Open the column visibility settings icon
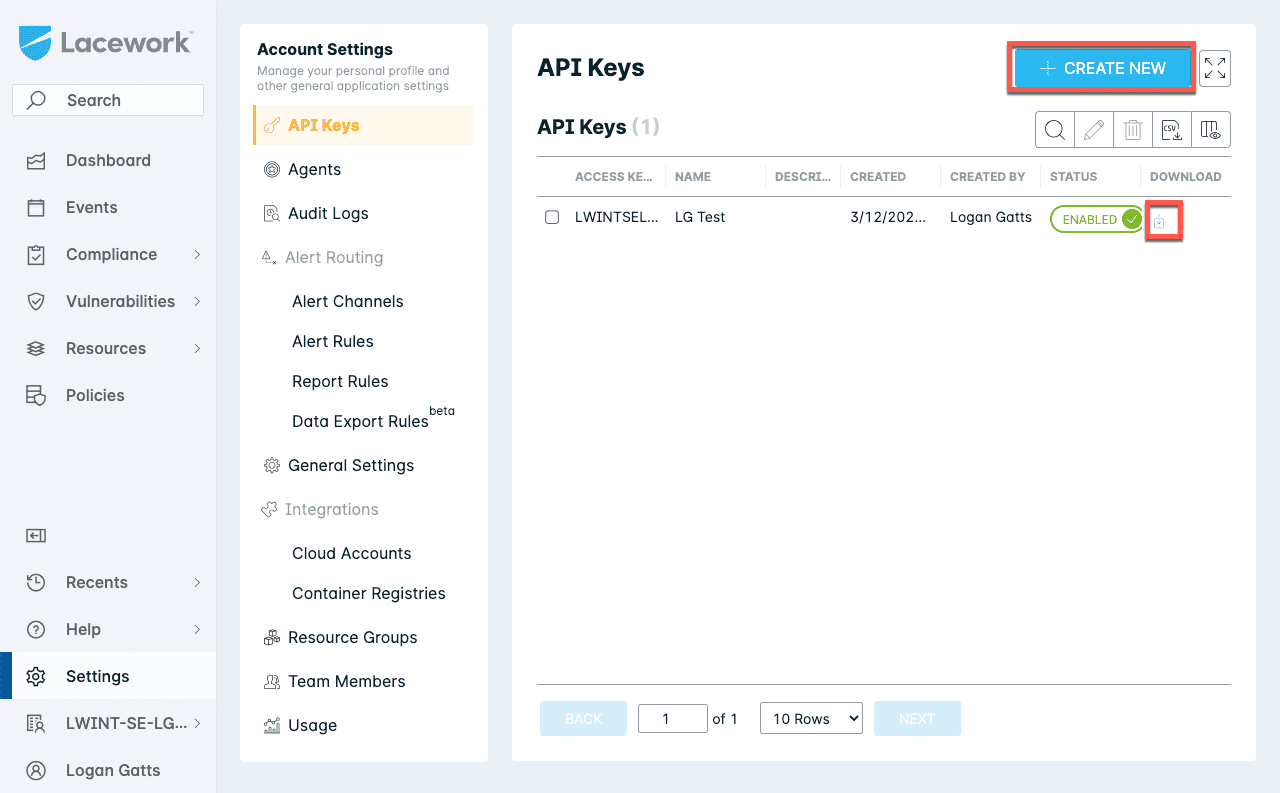This screenshot has height=793, width=1280. coord(1210,129)
